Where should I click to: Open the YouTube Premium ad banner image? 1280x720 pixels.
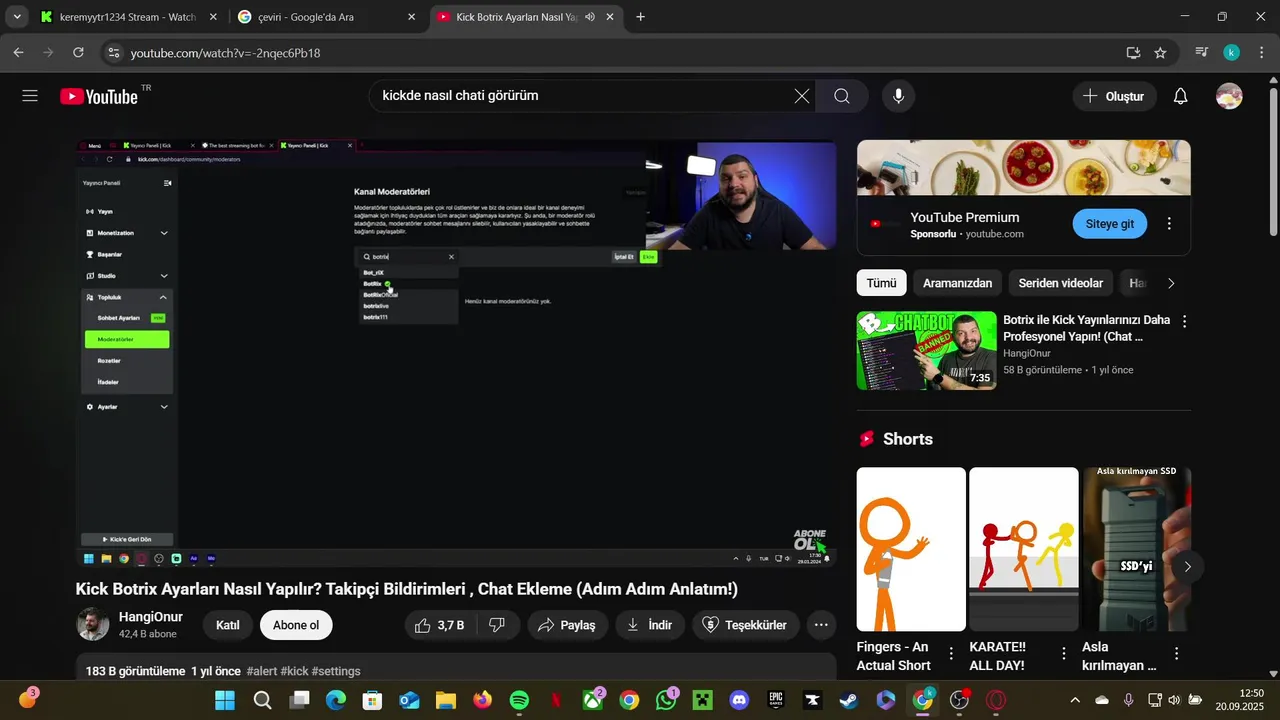1024,167
